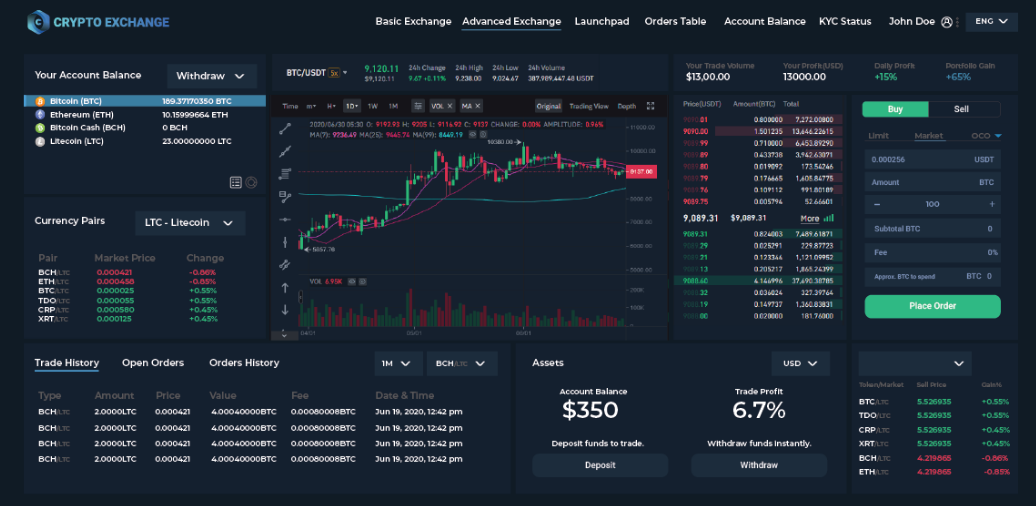Set chart interval to 1W
This screenshot has height=506, width=1036.
click(373, 106)
